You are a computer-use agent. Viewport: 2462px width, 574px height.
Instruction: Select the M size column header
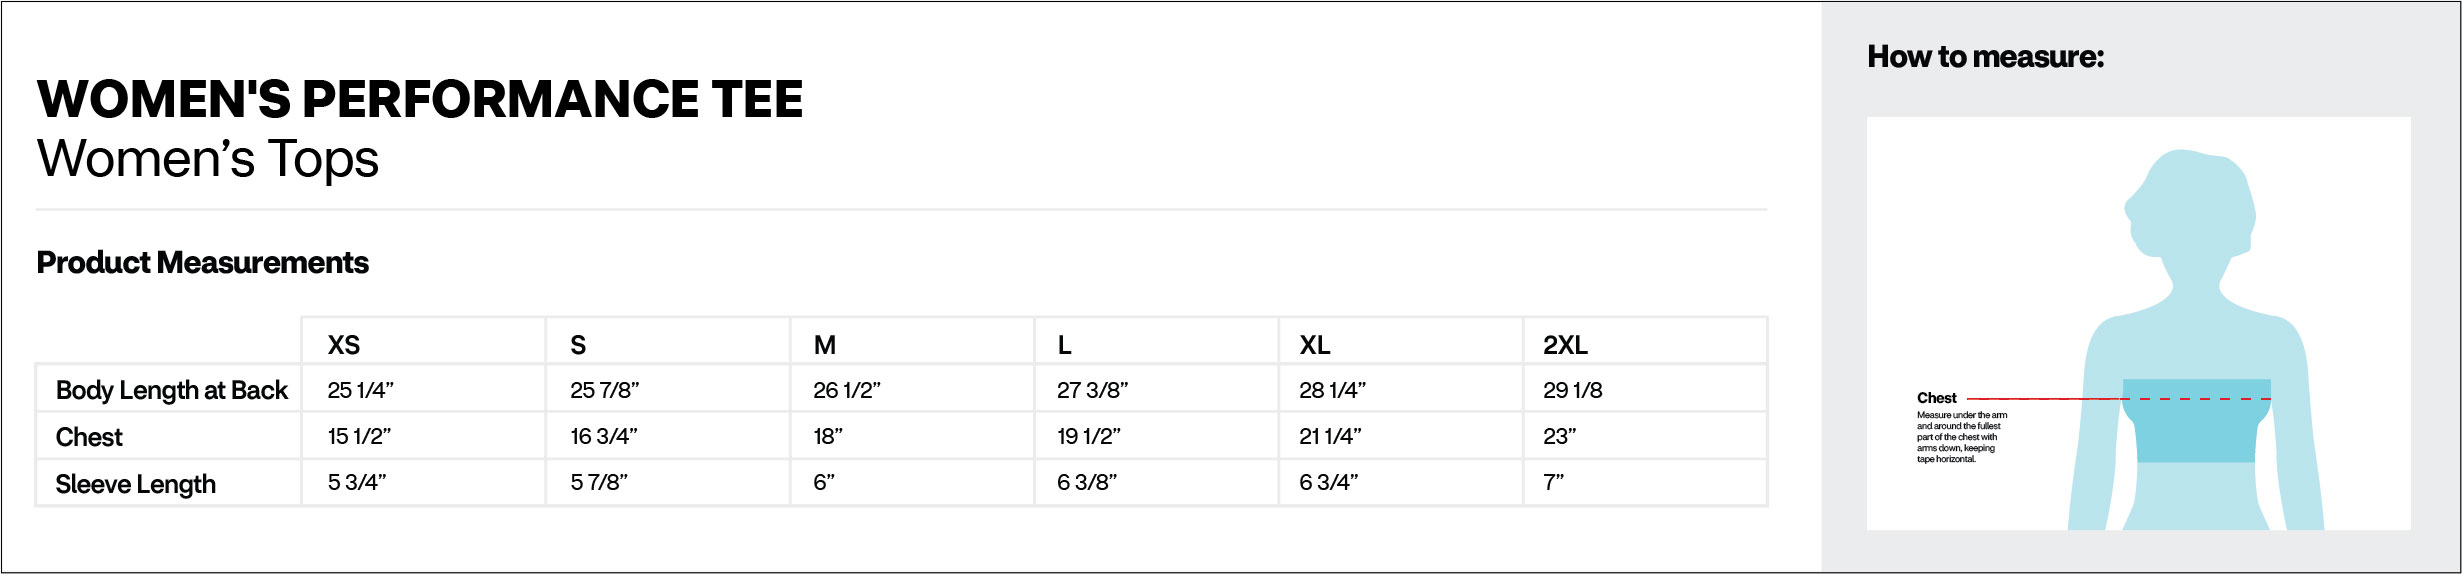click(825, 345)
